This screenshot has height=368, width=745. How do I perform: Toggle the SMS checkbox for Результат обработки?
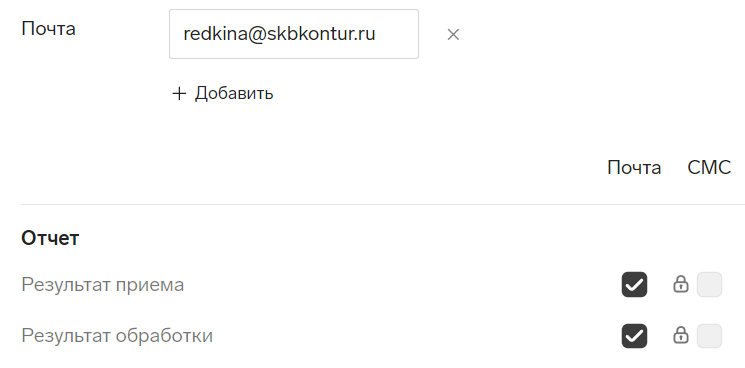point(709,336)
